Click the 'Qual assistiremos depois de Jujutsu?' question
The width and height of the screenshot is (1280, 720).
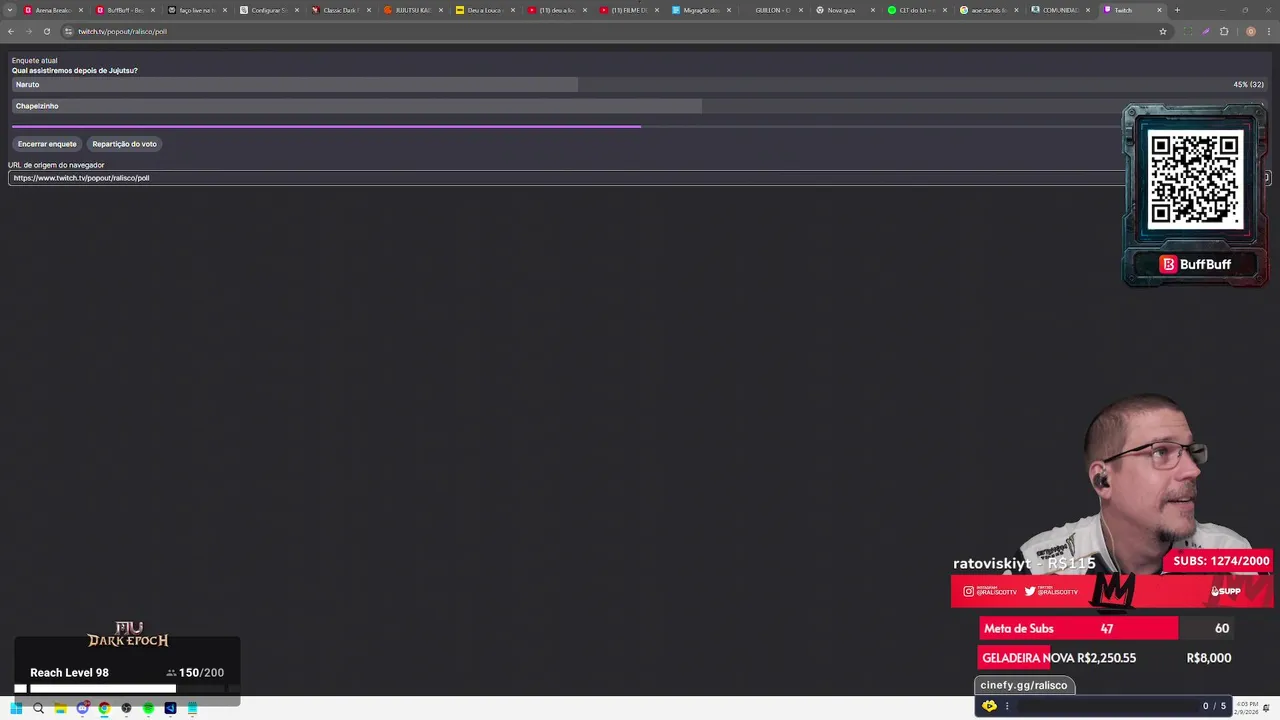75,71
